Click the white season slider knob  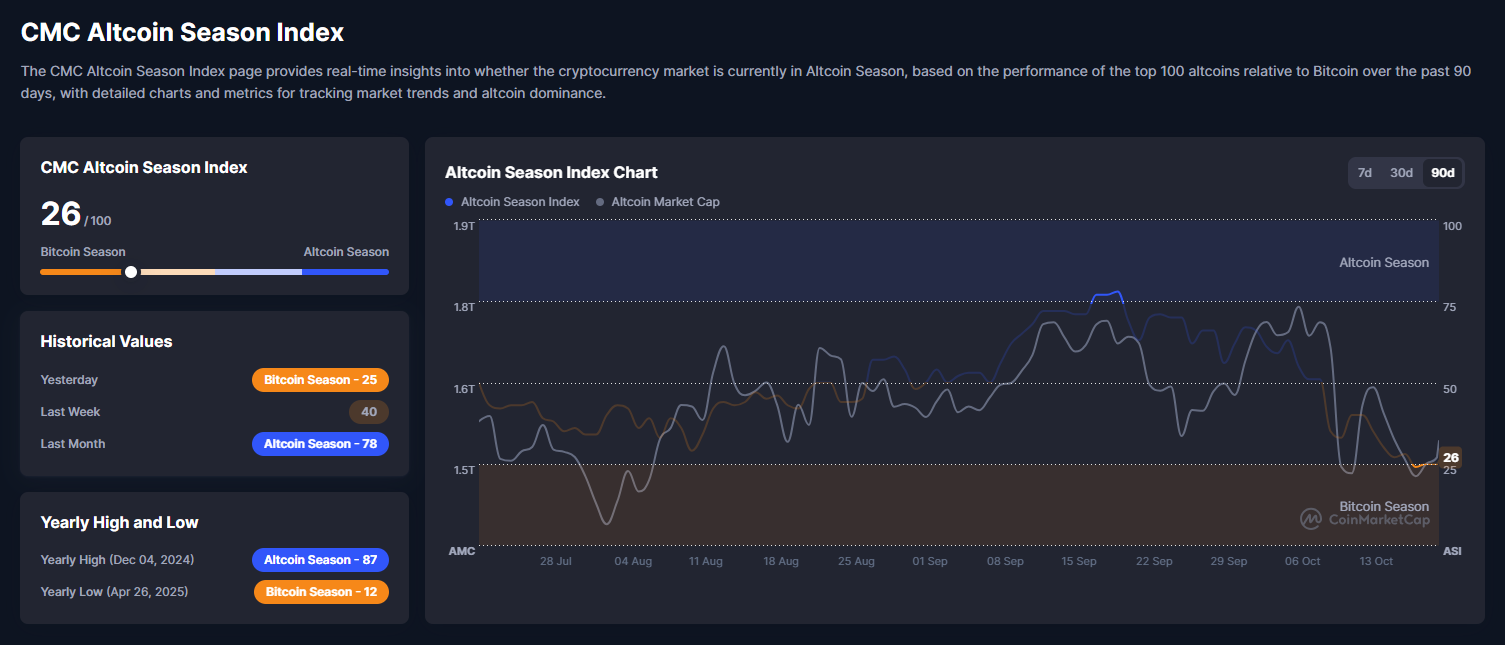tap(131, 272)
